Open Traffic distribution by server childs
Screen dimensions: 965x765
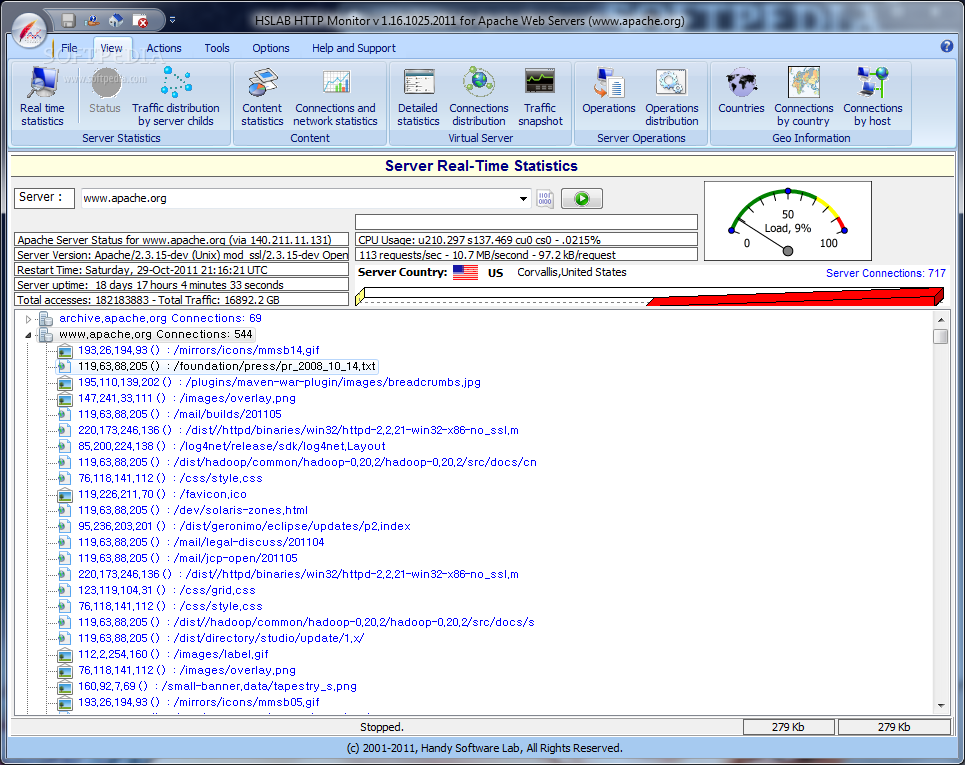click(x=176, y=97)
